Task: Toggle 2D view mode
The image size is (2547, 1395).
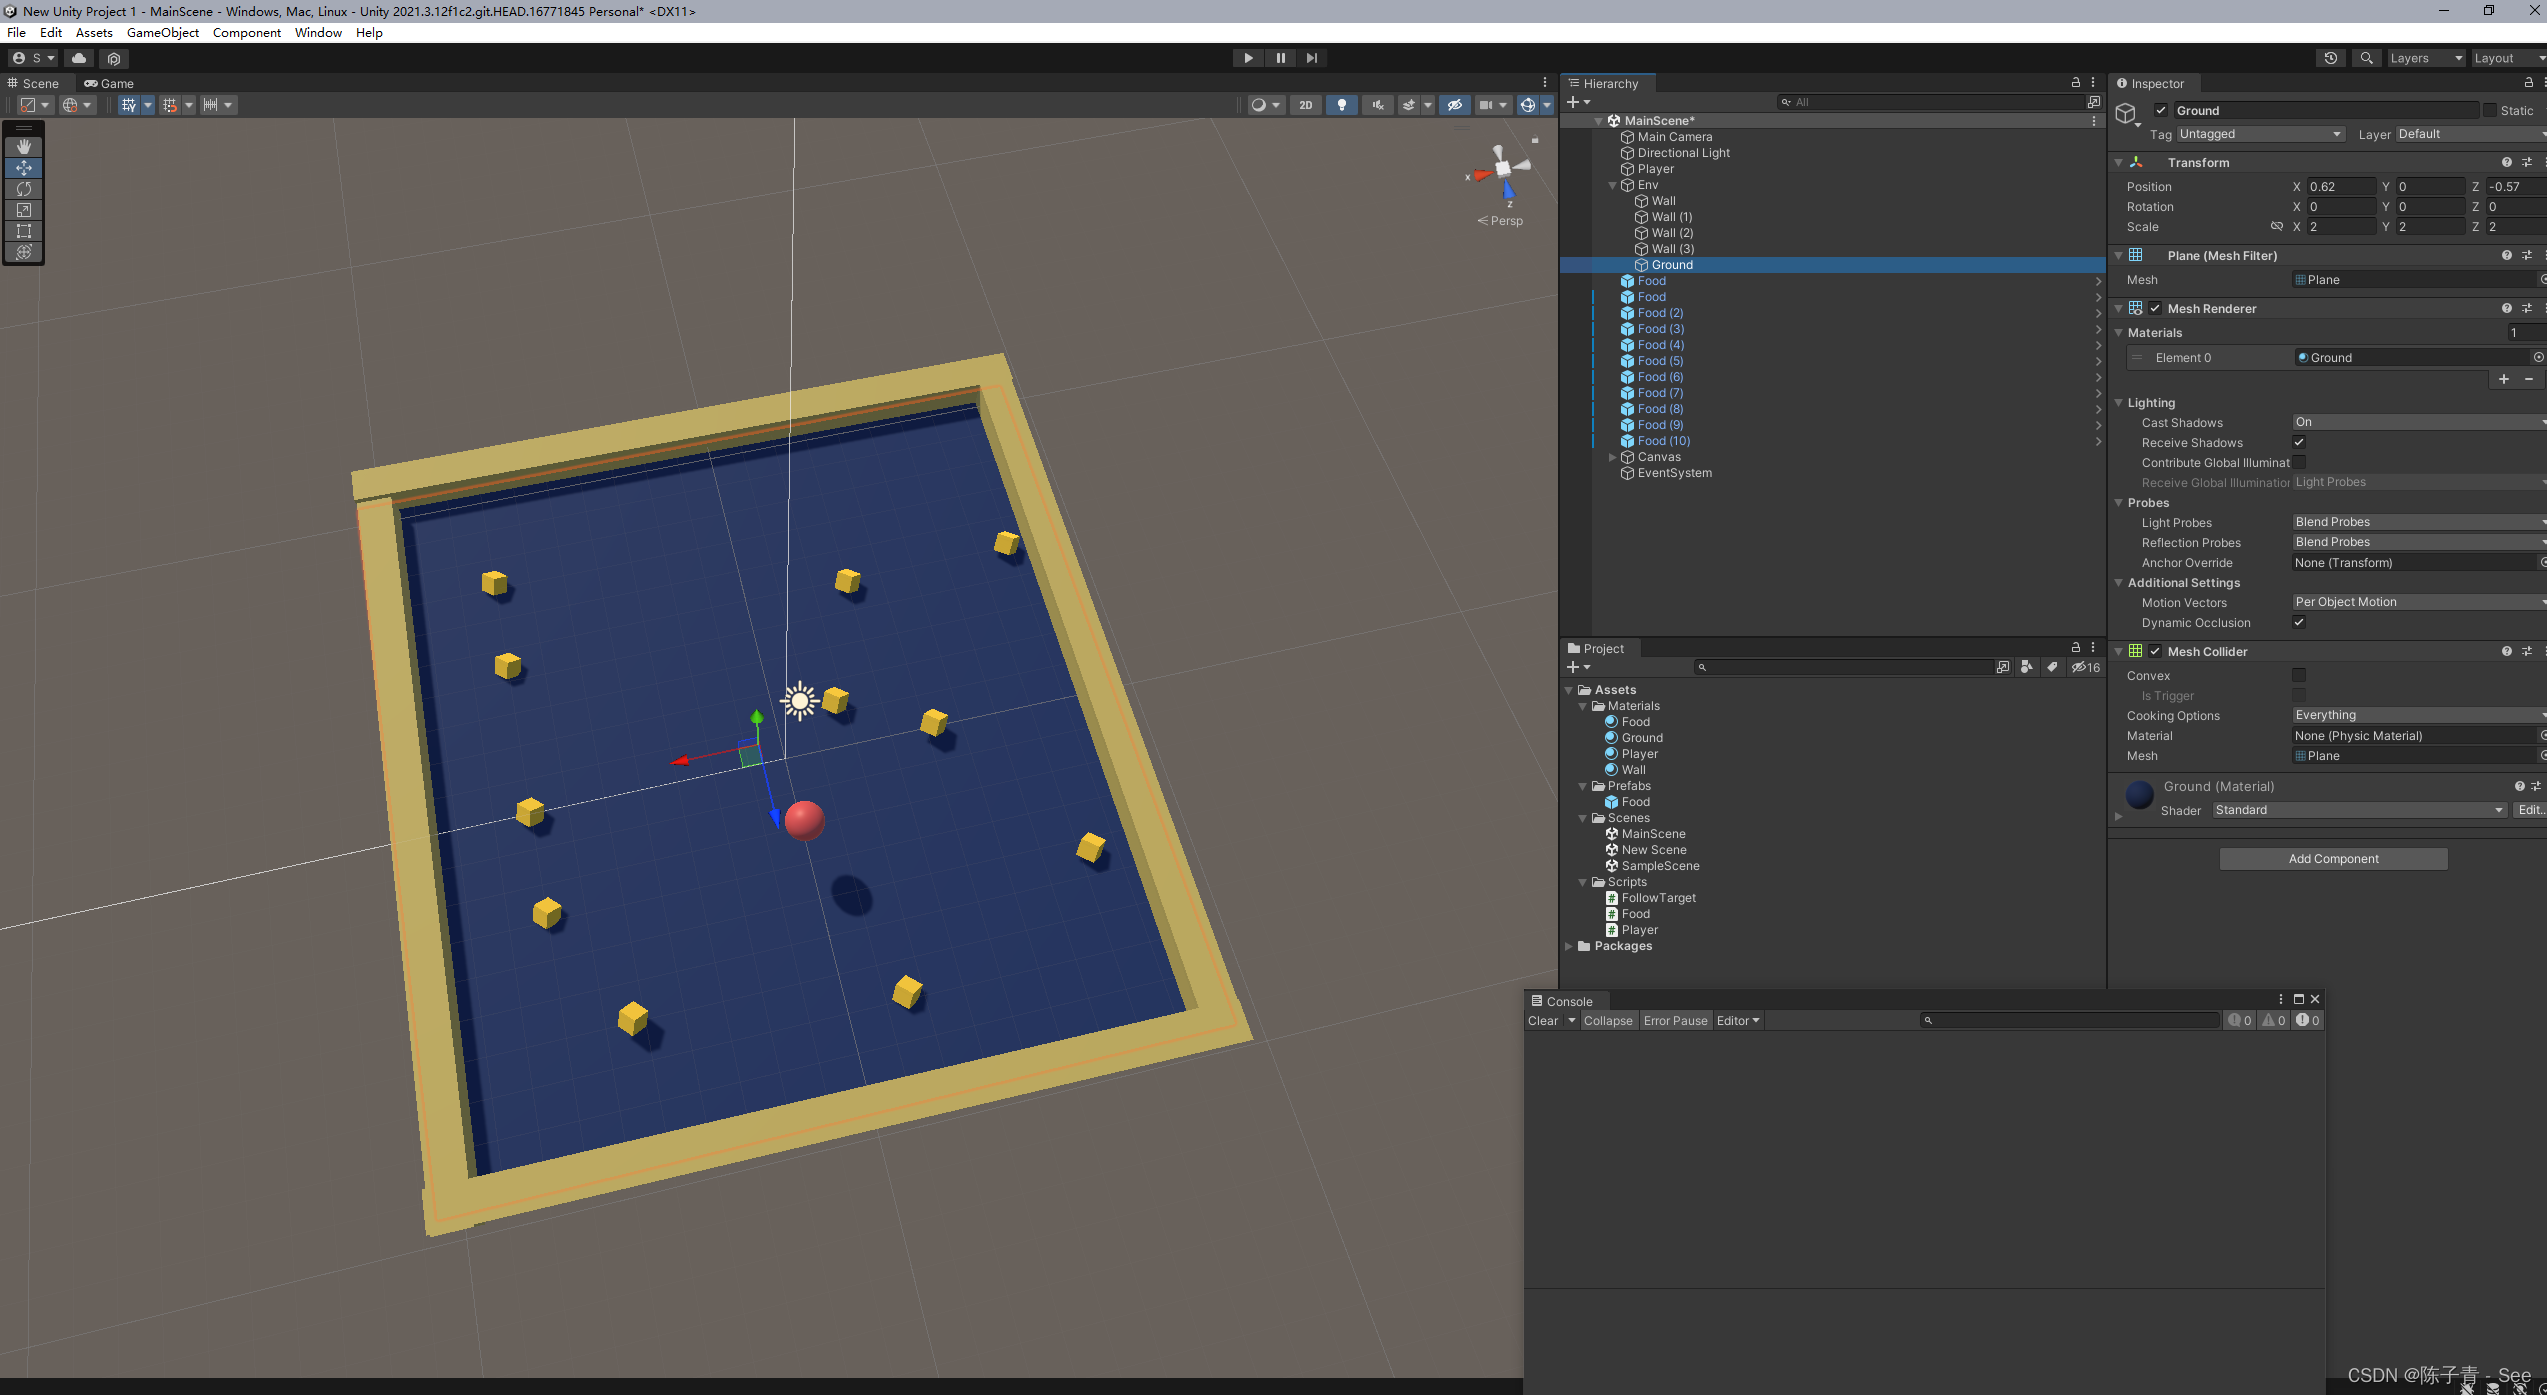Action: (x=1305, y=105)
